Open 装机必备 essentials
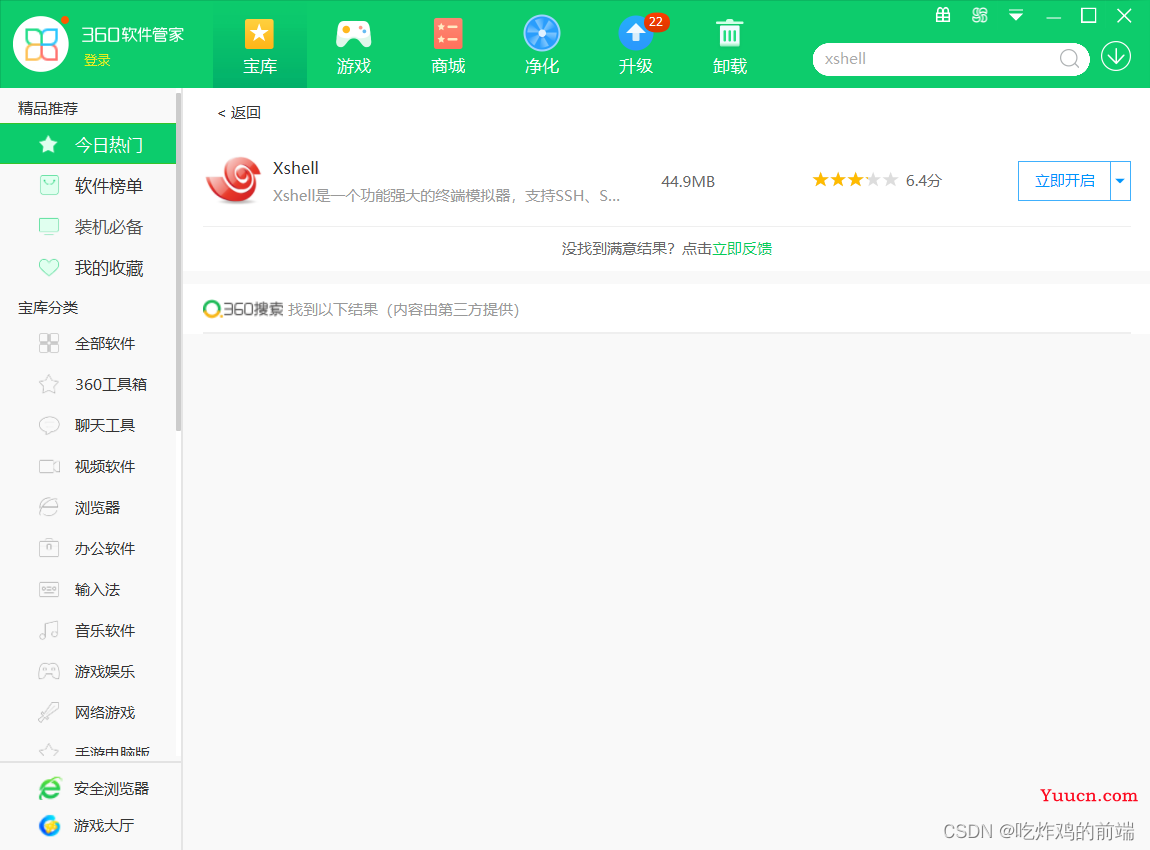The image size is (1150, 850). [88, 227]
